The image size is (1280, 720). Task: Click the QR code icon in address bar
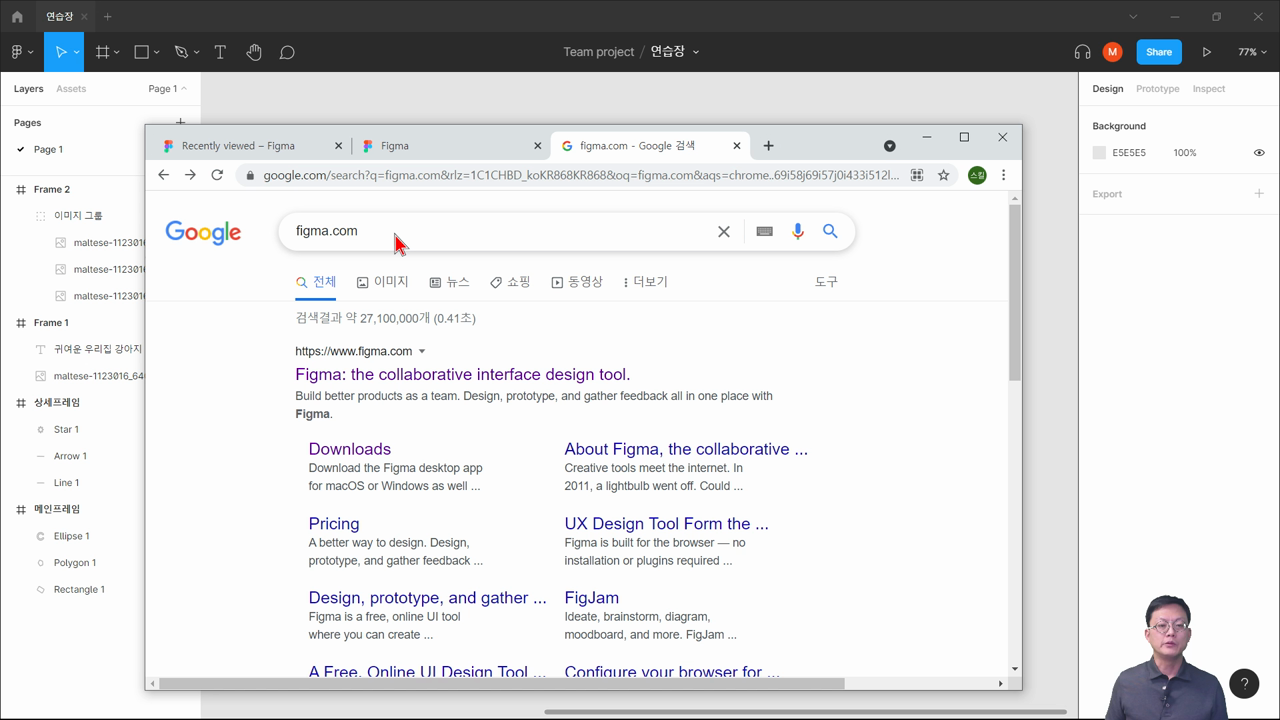pyautogui.click(x=917, y=175)
